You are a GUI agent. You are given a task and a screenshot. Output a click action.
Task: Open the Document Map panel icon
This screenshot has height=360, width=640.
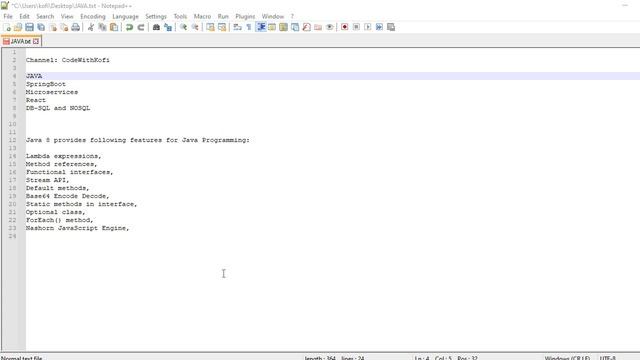pyautogui.click(x=283, y=27)
